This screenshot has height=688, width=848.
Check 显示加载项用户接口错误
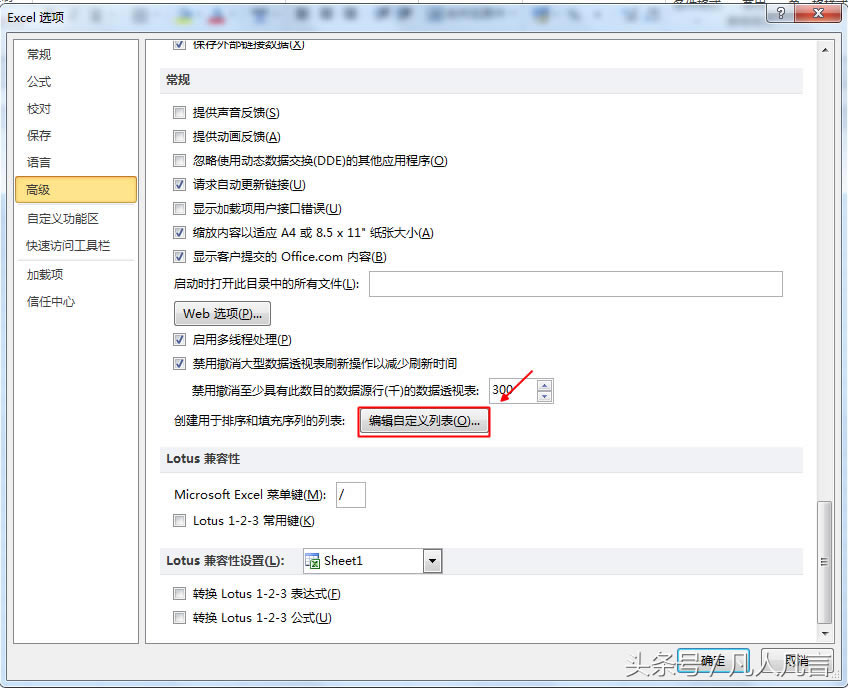[179, 208]
